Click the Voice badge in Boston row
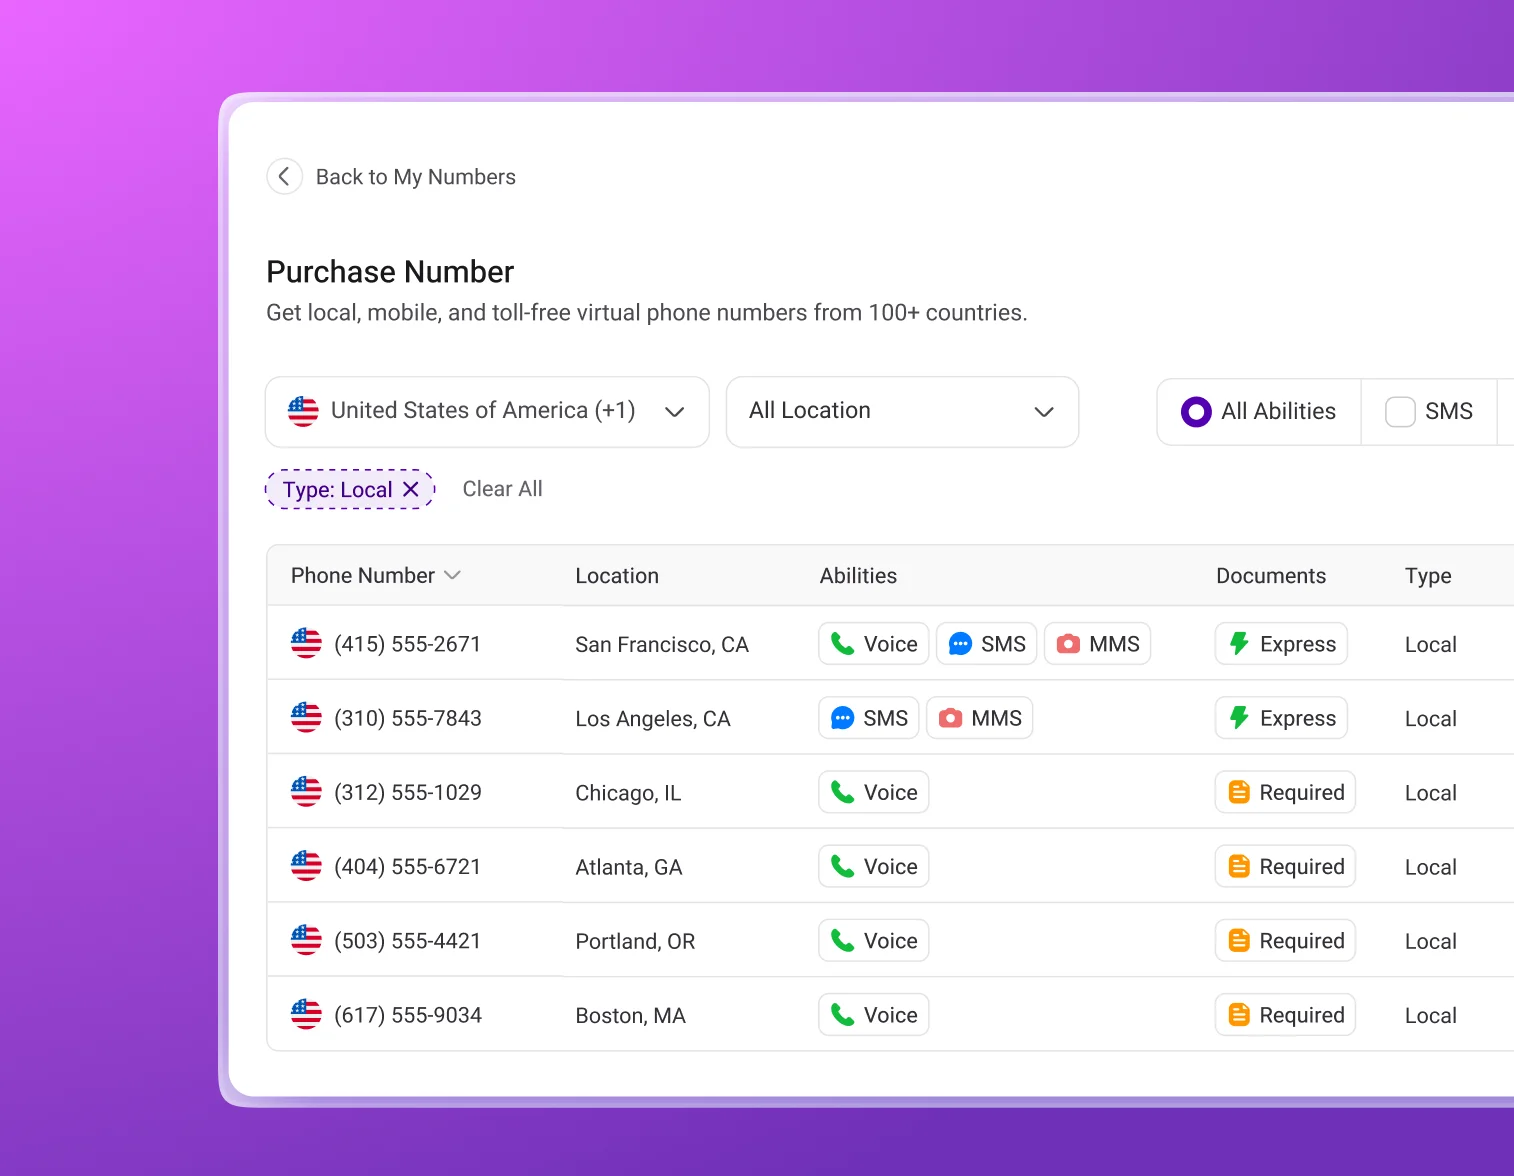The image size is (1514, 1176). coord(874,1015)
